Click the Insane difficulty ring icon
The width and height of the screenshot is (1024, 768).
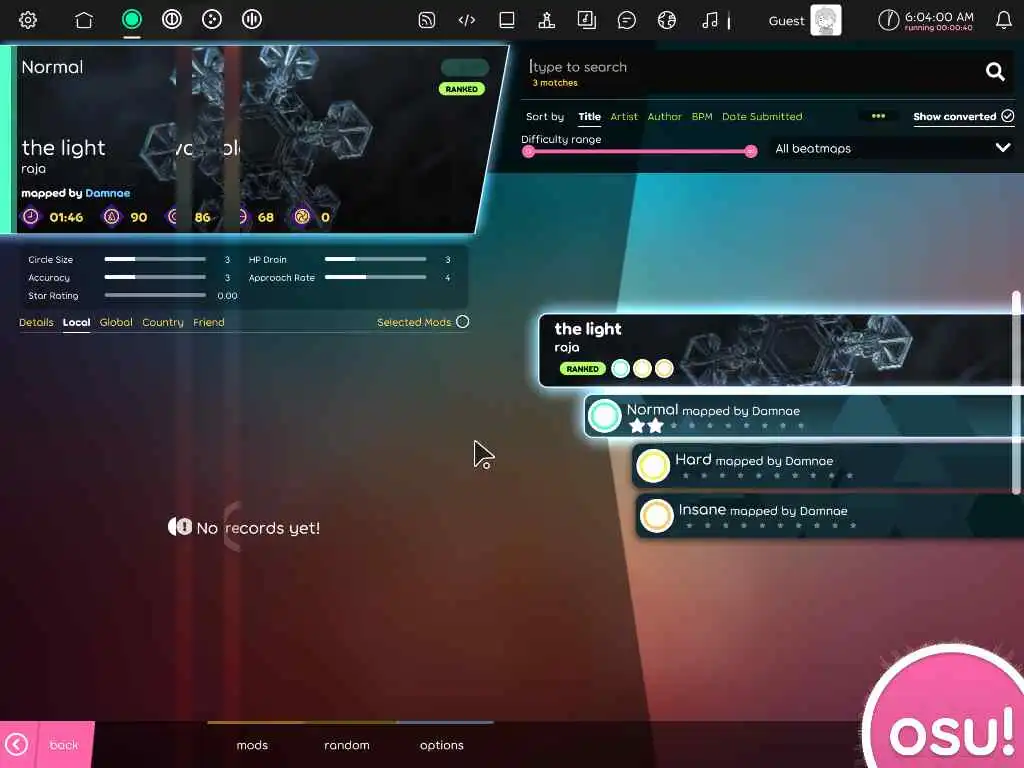tap(656, 515)
